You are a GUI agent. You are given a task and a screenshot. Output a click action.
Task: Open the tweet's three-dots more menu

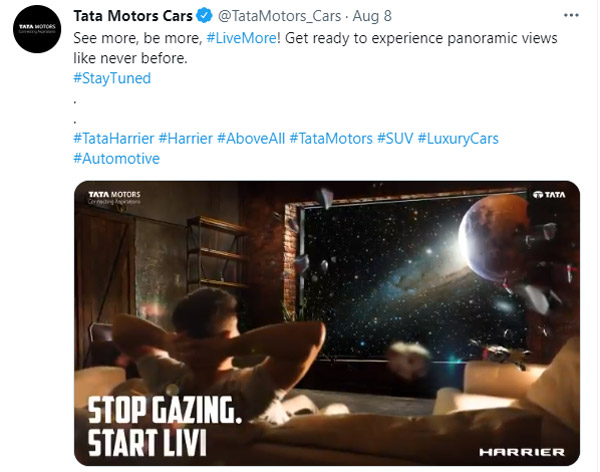[x=571, y=15]
